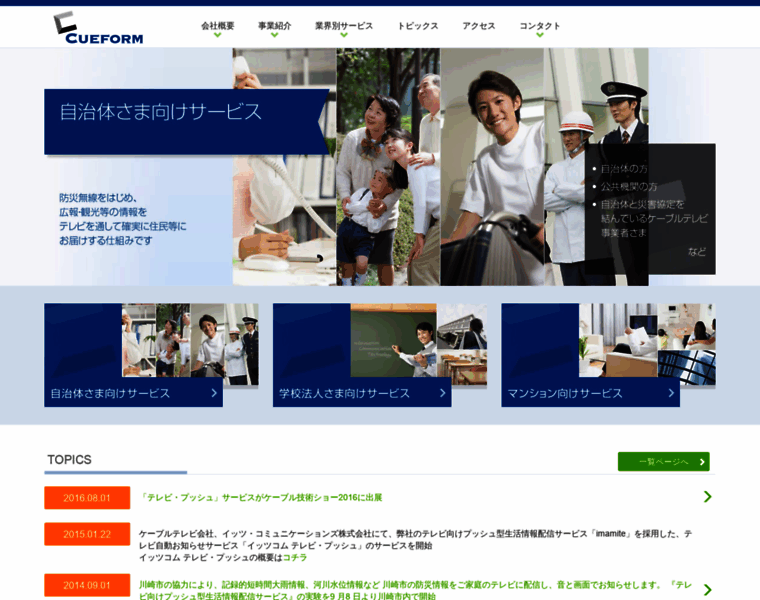The height and width of the screenshot is (600, 760).
Task: Open the 会社概要 menu
Action: tap(218, 26)
